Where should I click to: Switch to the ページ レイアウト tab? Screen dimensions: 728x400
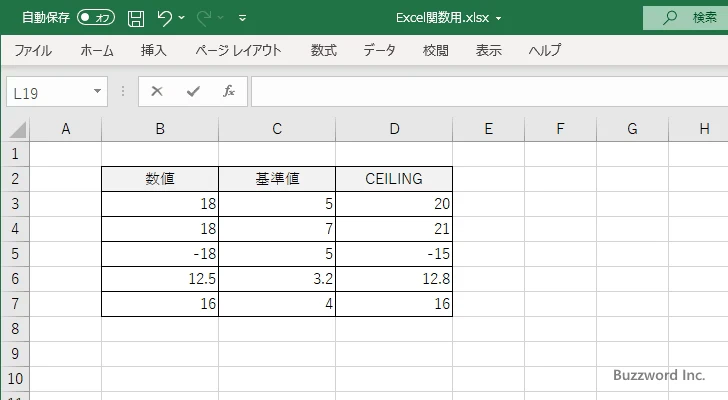click(238, 50)
